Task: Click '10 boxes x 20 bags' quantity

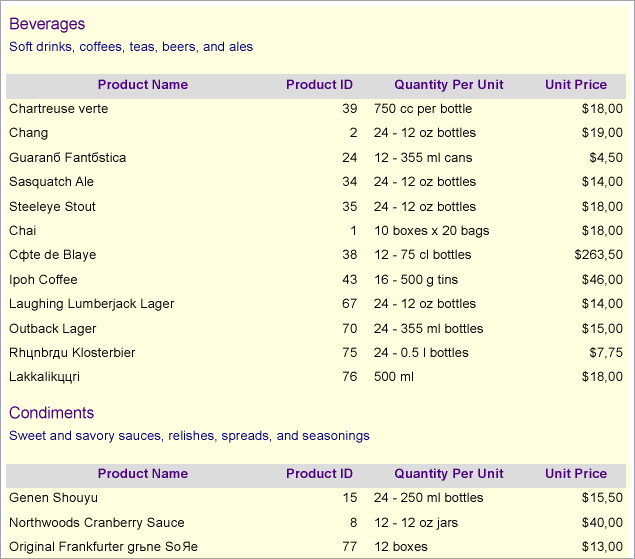Action: click(431, 230)
